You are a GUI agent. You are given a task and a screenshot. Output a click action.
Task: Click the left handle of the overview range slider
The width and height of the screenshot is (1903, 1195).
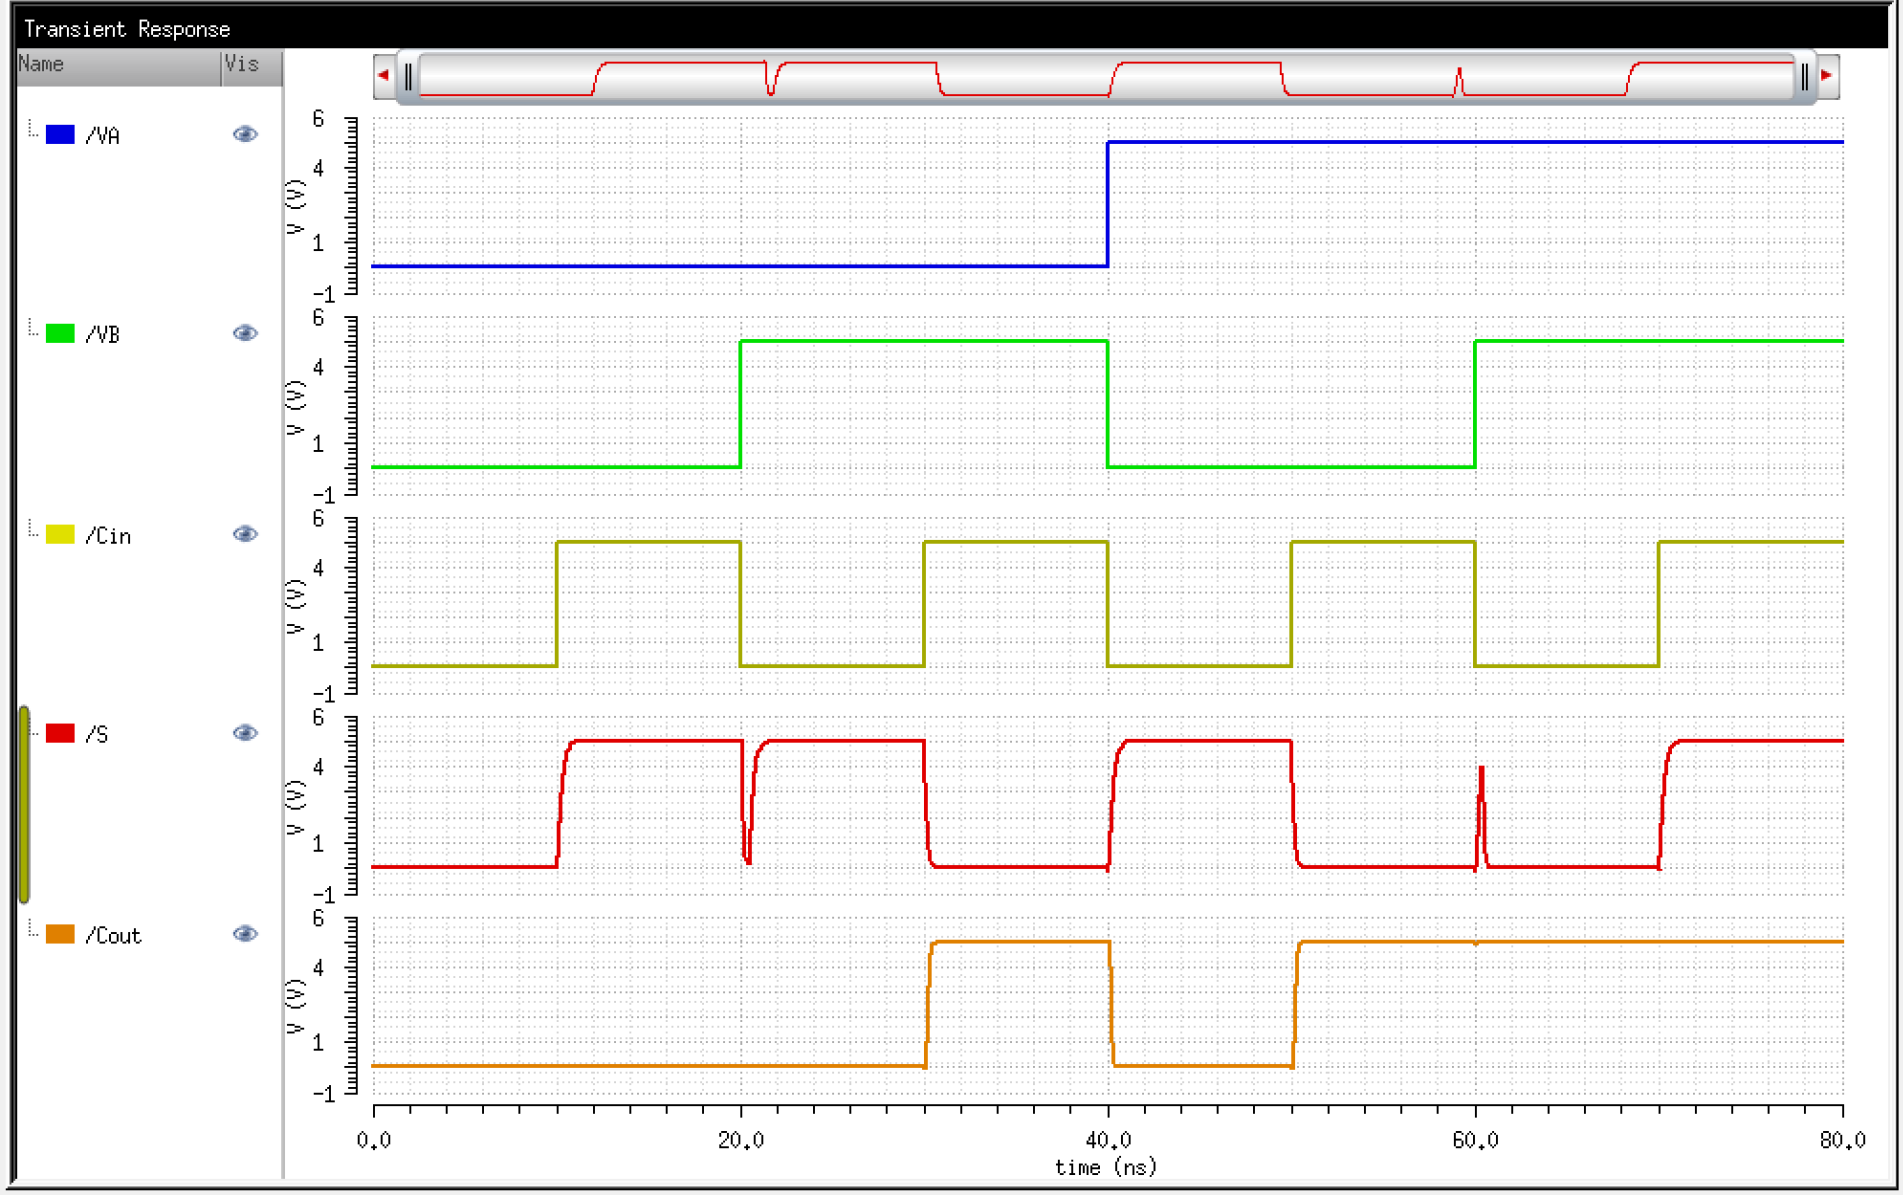pyautogui.click(x=408, y=76)
